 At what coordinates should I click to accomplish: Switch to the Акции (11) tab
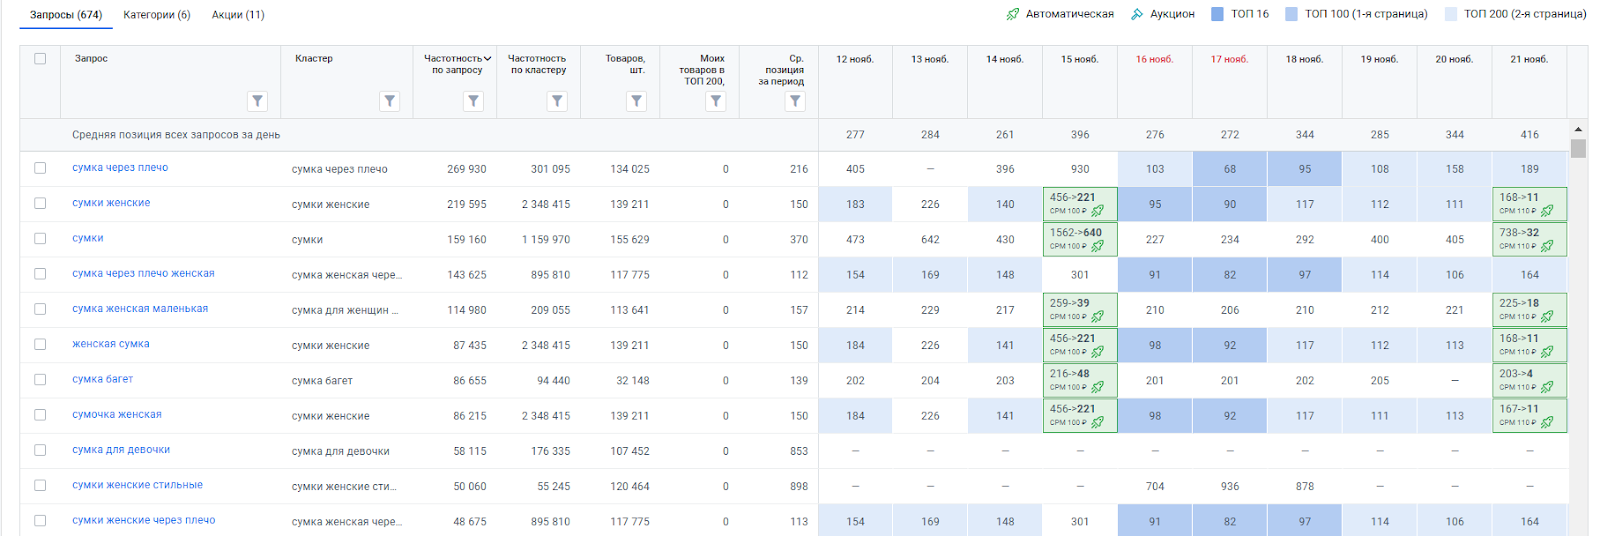click(x=238, y=15)
